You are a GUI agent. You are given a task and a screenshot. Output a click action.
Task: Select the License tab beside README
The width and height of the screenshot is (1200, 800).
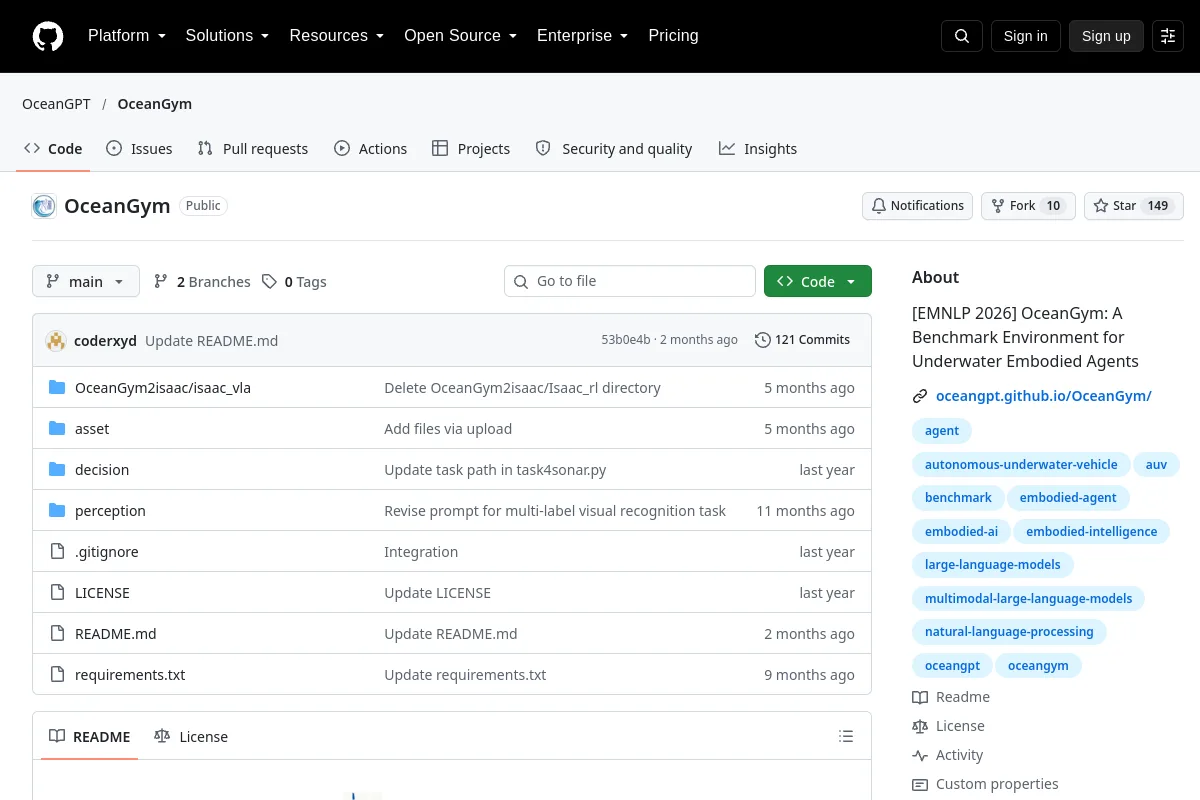pyautogui.click(x=191, y=737)
